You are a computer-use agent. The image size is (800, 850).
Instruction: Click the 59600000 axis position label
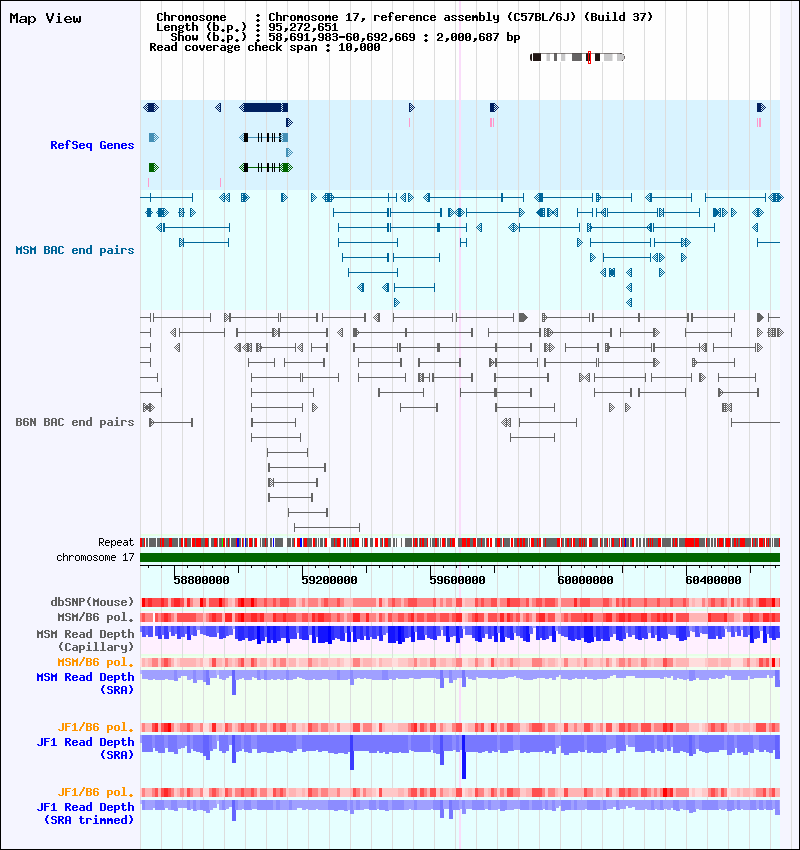point(457,580)
